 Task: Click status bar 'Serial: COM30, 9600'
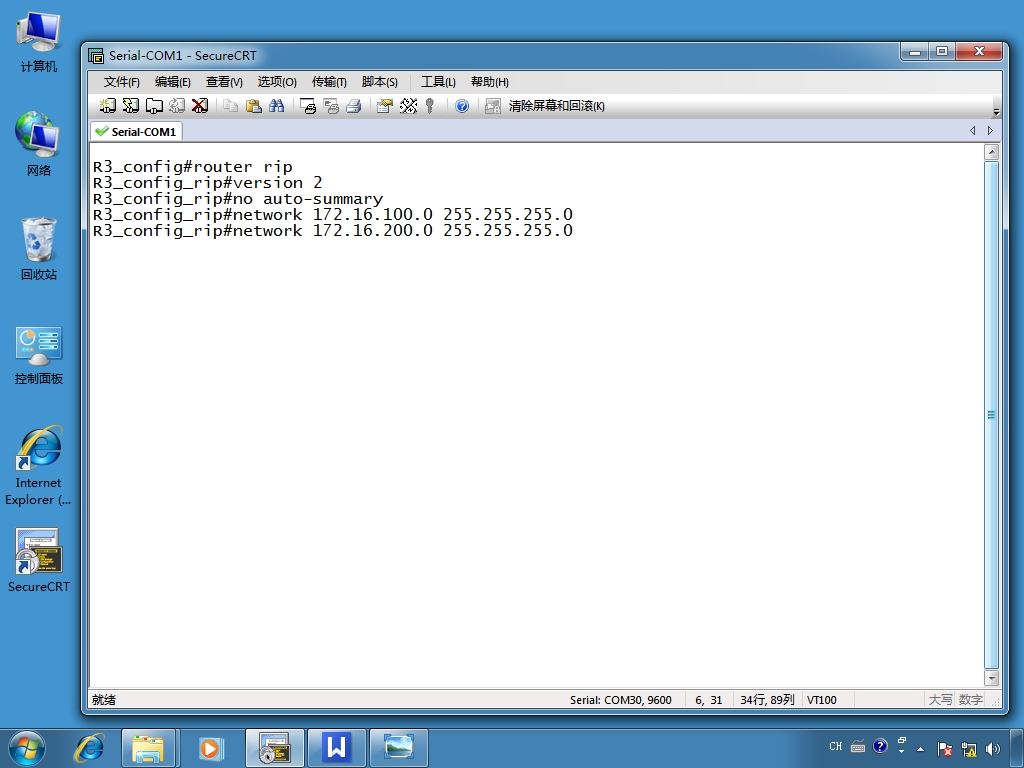pos(620,700)
